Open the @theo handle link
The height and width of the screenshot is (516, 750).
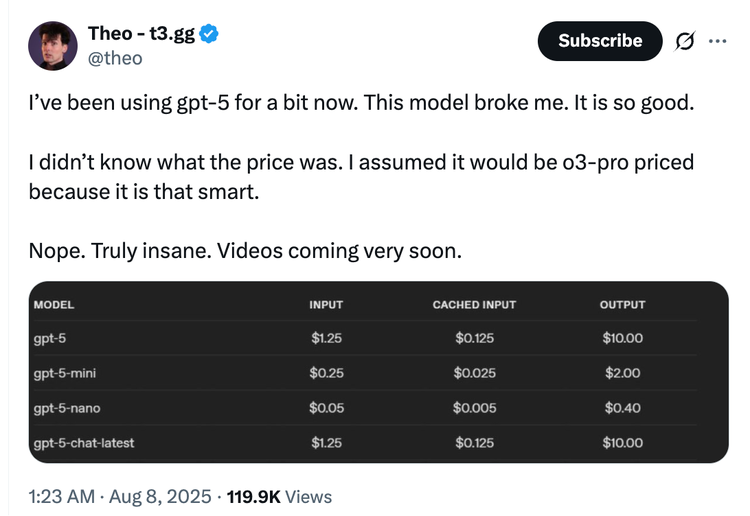[x=115, y=58]
